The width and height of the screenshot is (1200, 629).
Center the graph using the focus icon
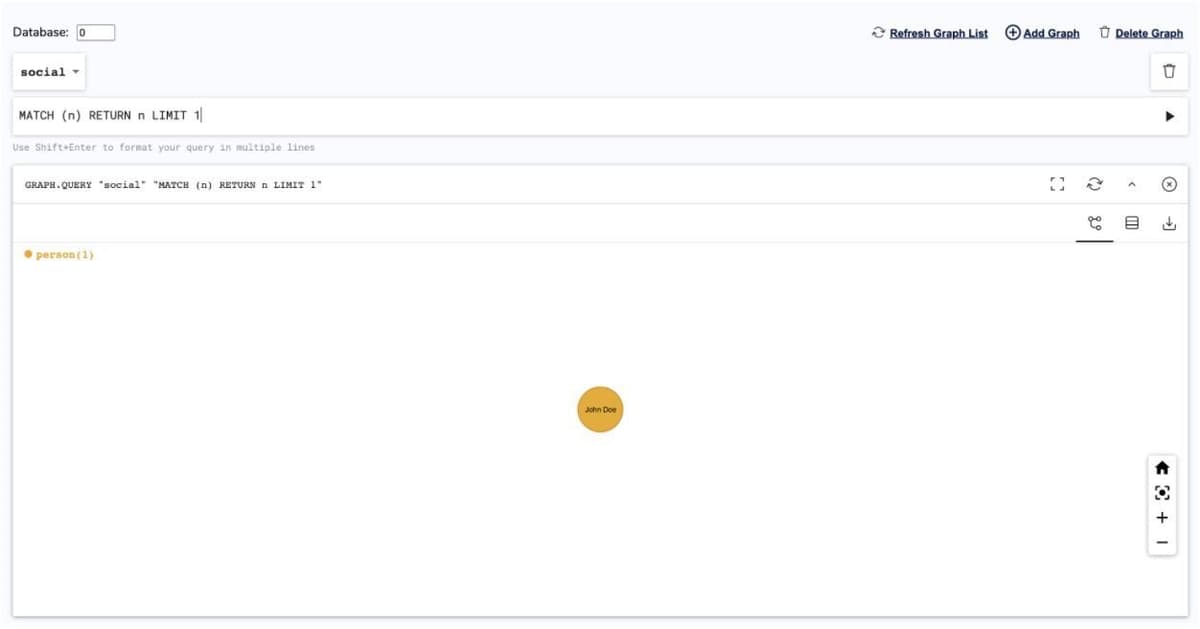coord(1161,493)
